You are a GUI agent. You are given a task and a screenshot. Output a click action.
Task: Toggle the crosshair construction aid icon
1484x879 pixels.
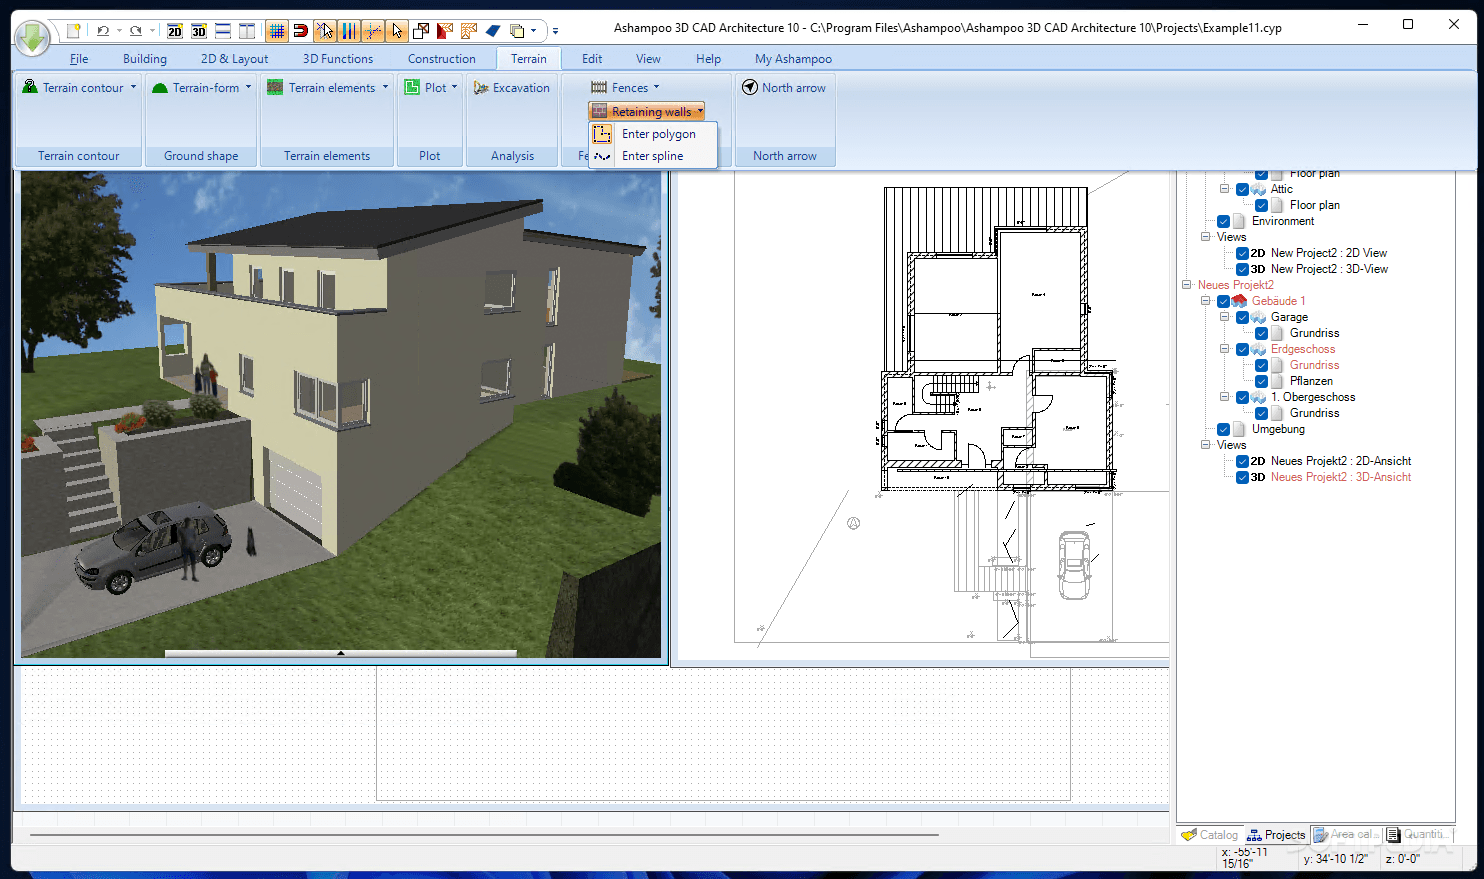click(x=373, y=31)
